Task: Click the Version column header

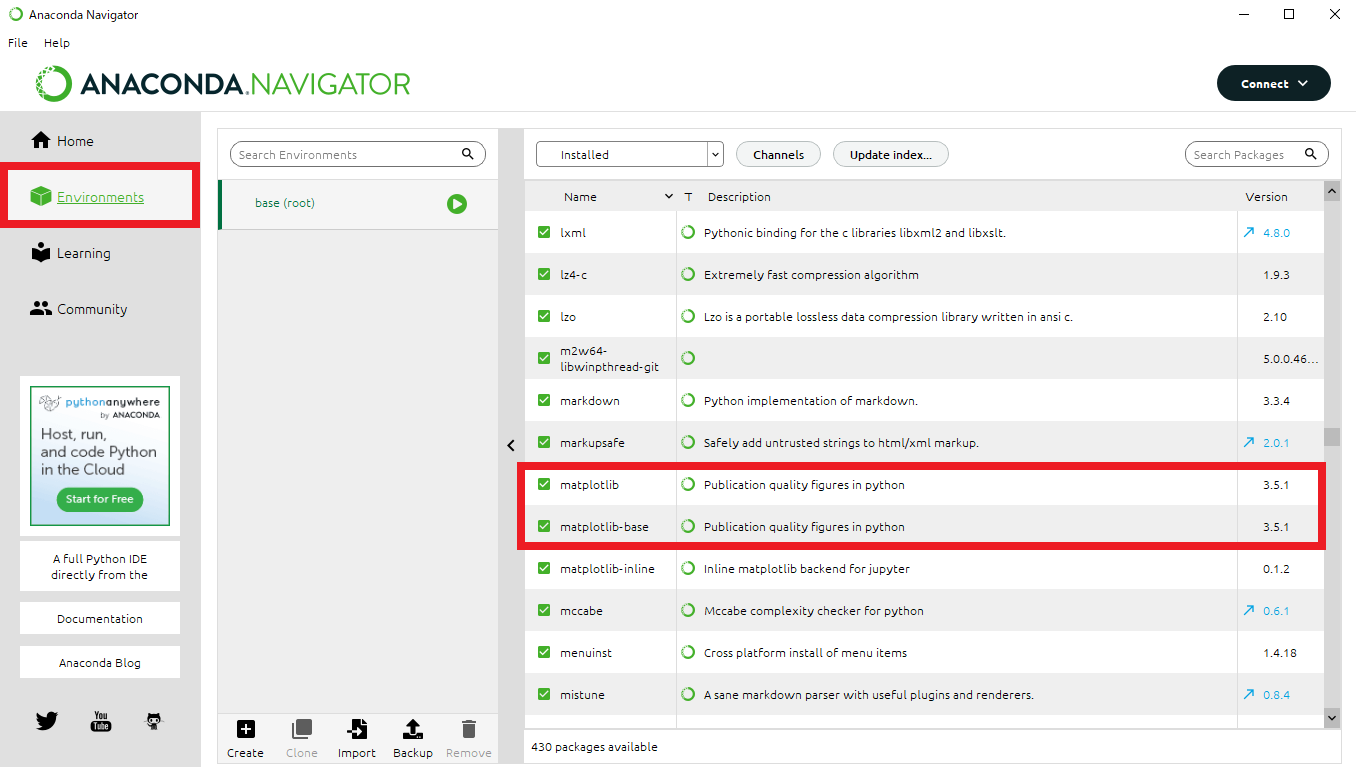Action: [1266, 197]
